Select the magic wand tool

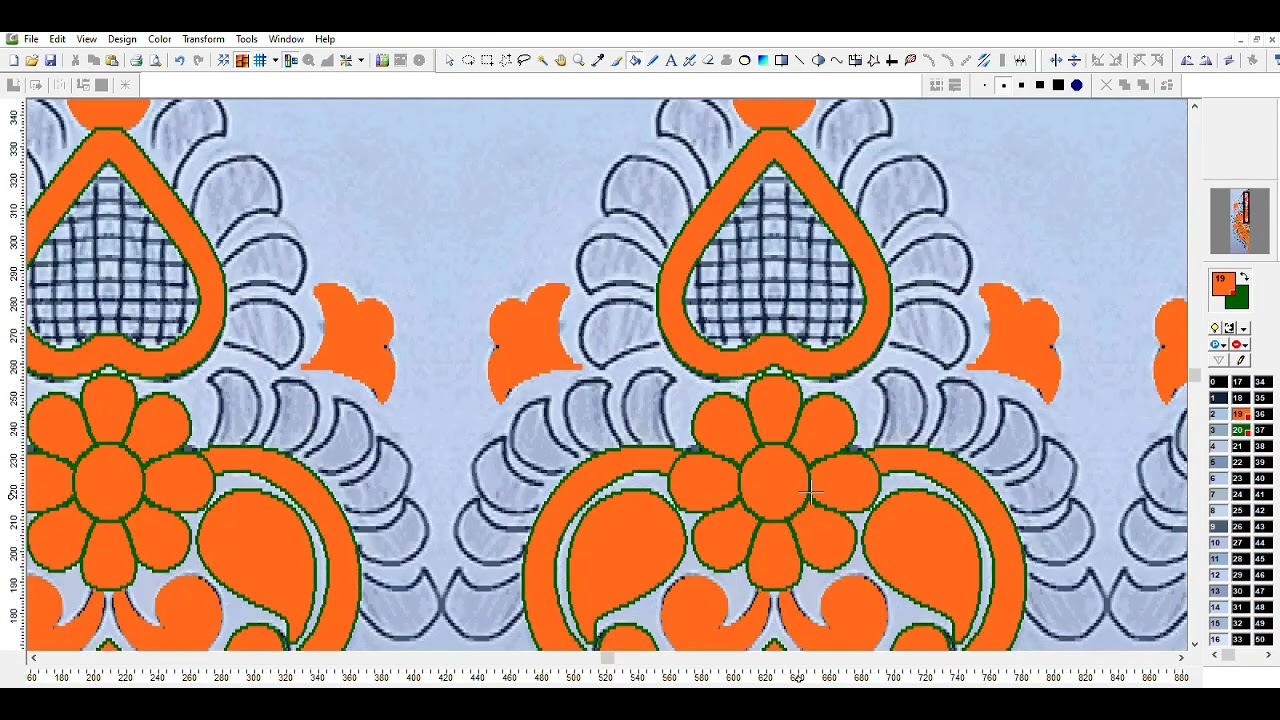[542, 61]
